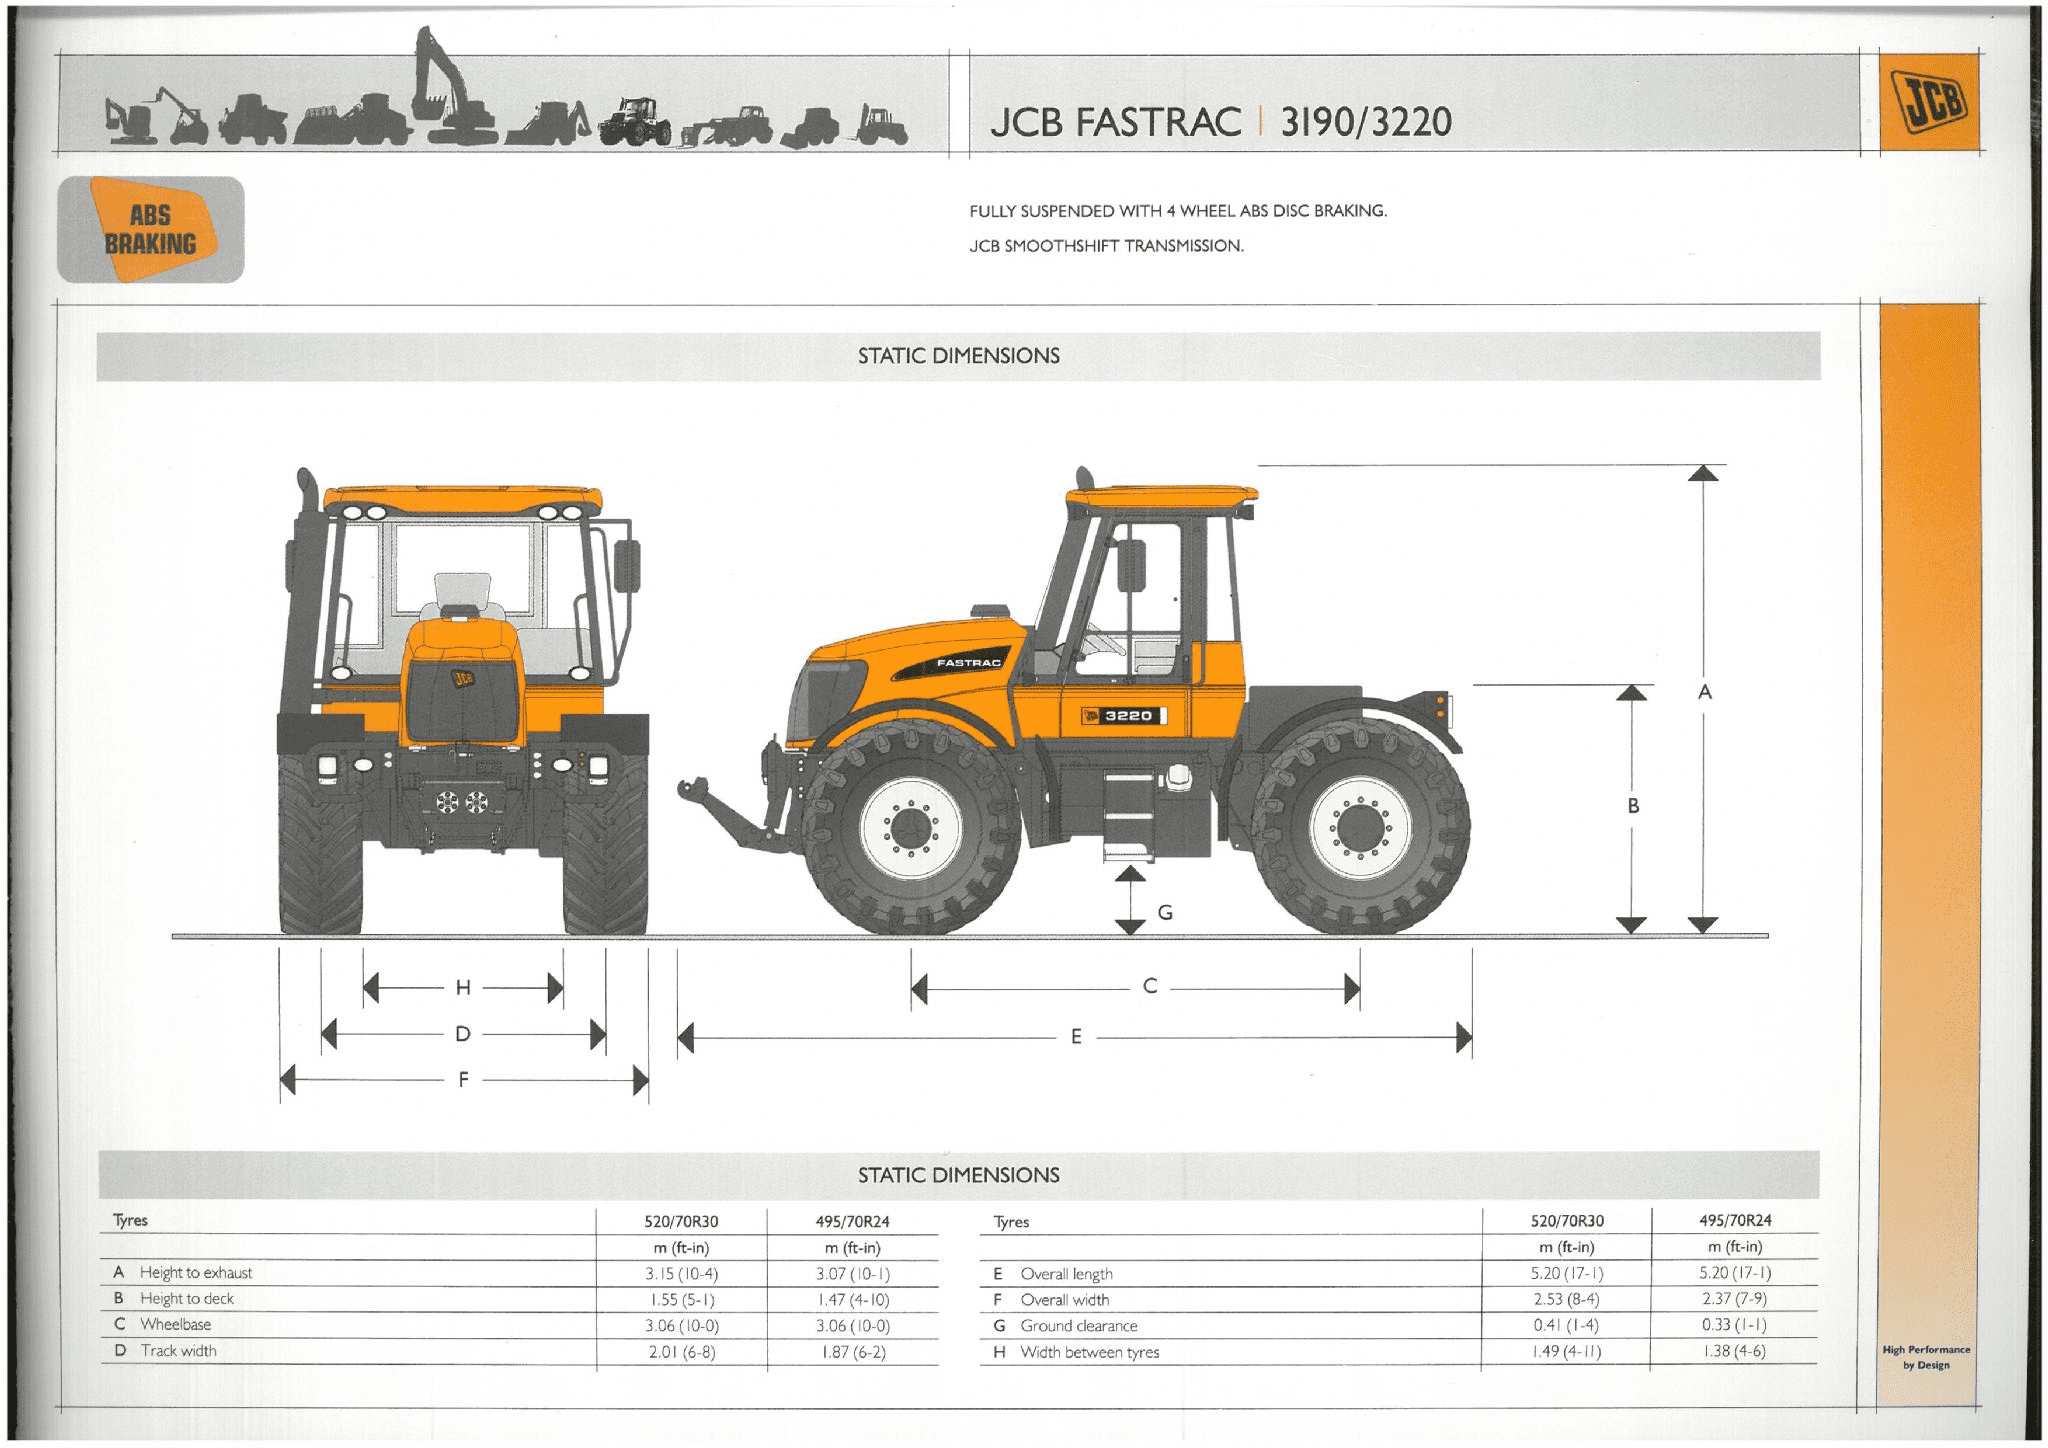Select the dump truck silhouette in header
This screenshot has height=1448, width=2048.
click(252, 120)
